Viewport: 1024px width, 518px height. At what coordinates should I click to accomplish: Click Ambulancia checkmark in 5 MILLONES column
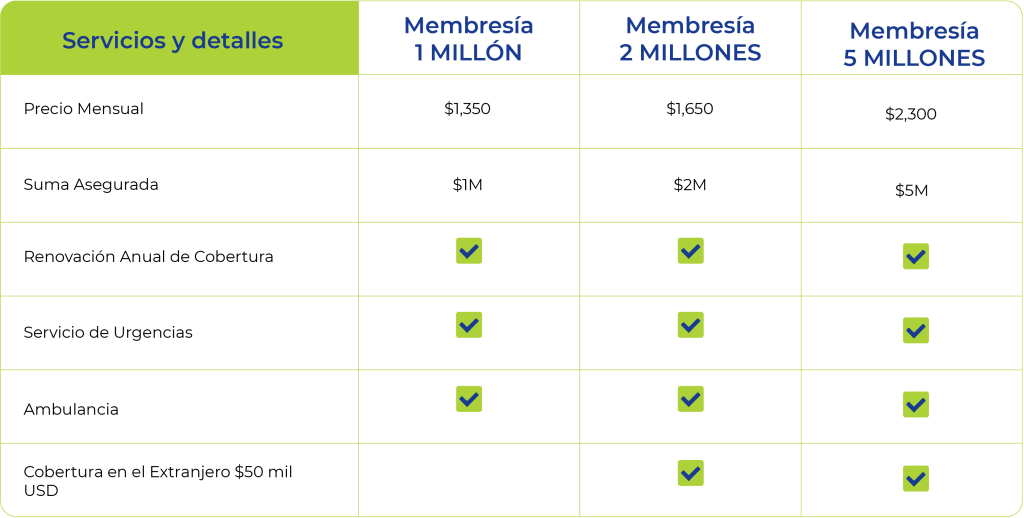916,405
